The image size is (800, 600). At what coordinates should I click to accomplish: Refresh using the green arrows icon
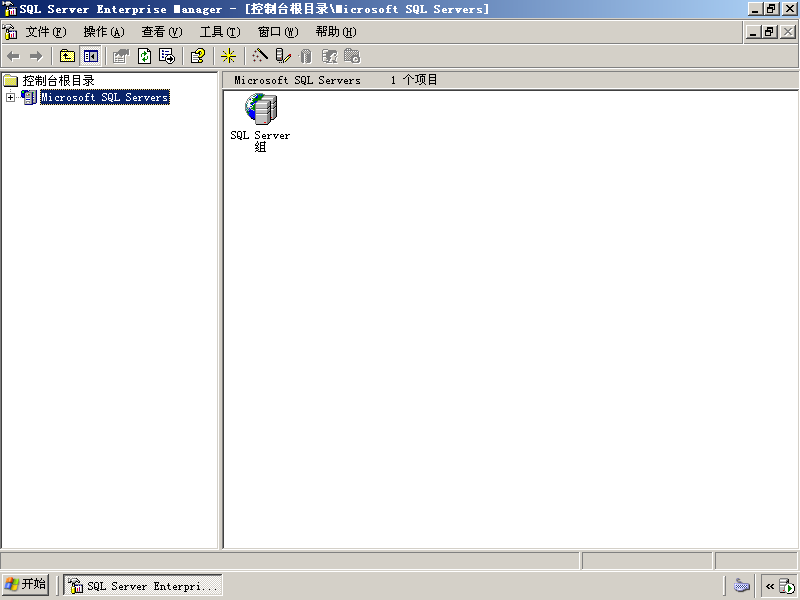pyautogui.click(x=144, y=56)
